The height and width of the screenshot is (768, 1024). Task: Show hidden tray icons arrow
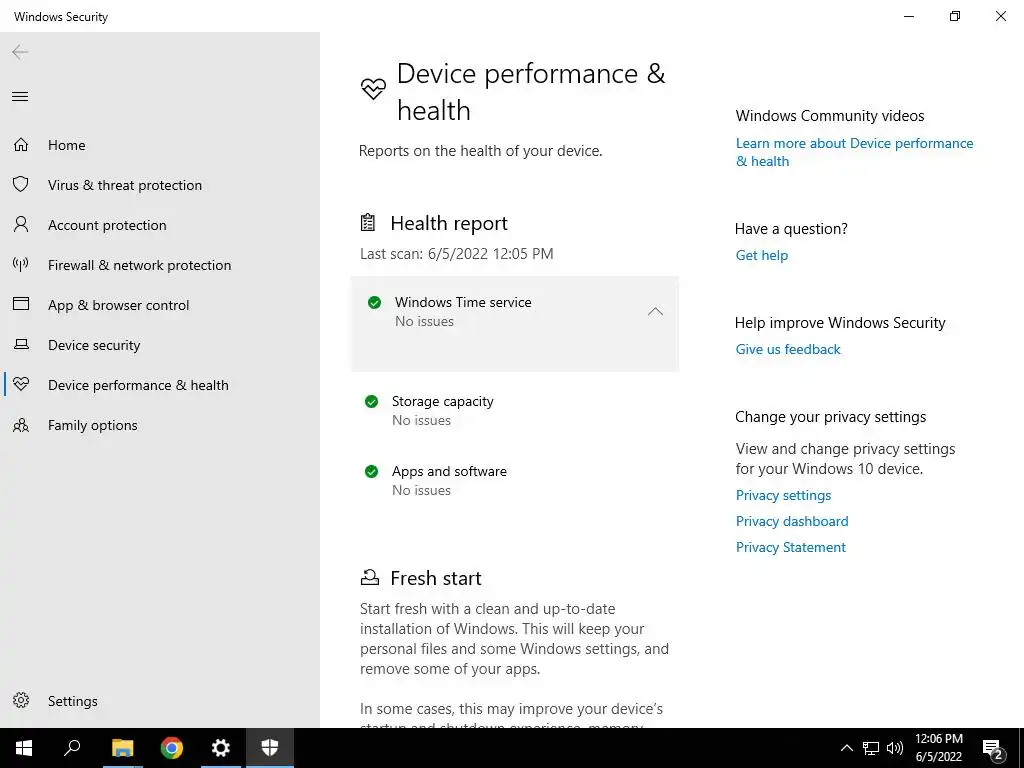pos(846,748)
